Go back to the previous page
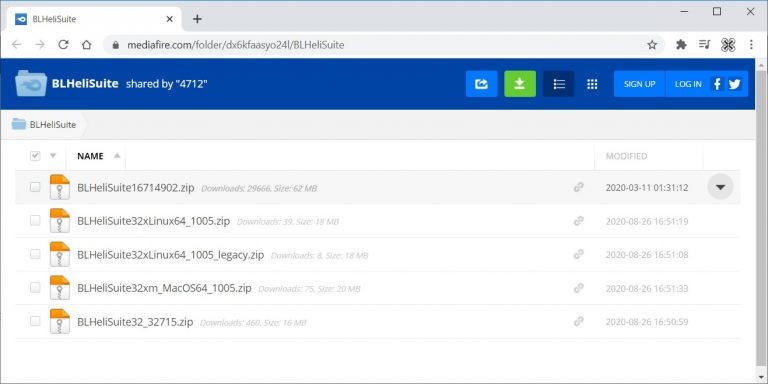768x384 pixels. (x=16, y=45)
